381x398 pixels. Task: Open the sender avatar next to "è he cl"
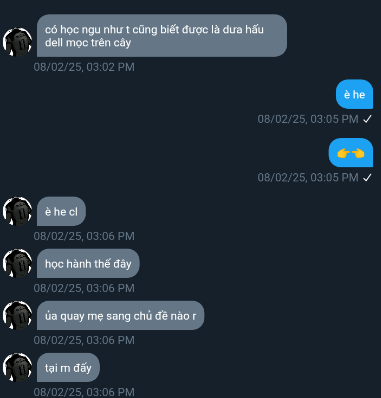point(17,211)
